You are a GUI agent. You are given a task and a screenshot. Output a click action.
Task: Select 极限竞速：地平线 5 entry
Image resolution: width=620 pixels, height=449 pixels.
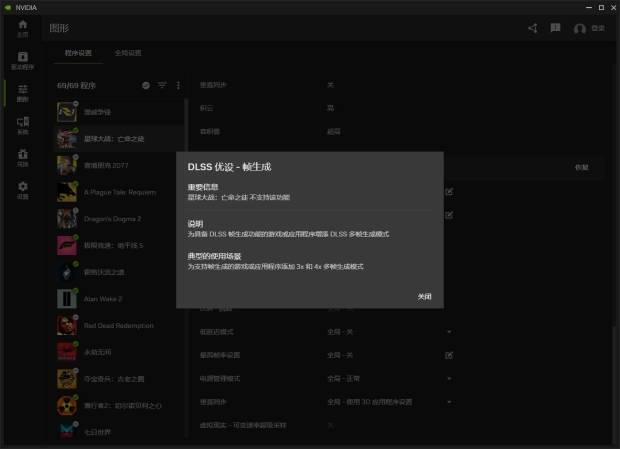pyautogui.click(x=119, y=245)
